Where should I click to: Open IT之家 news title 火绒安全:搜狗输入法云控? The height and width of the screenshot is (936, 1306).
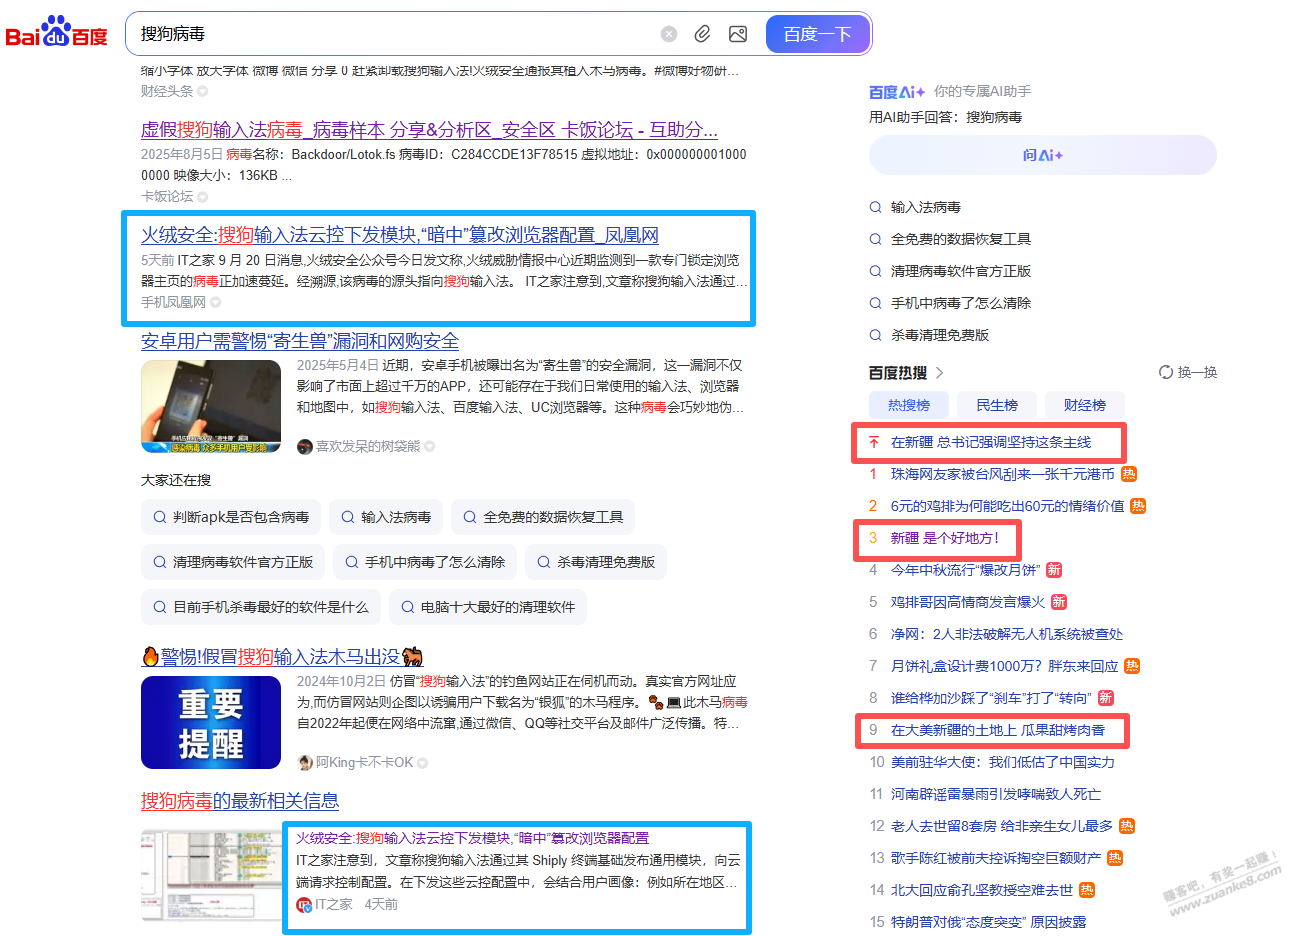pos(473,838)
